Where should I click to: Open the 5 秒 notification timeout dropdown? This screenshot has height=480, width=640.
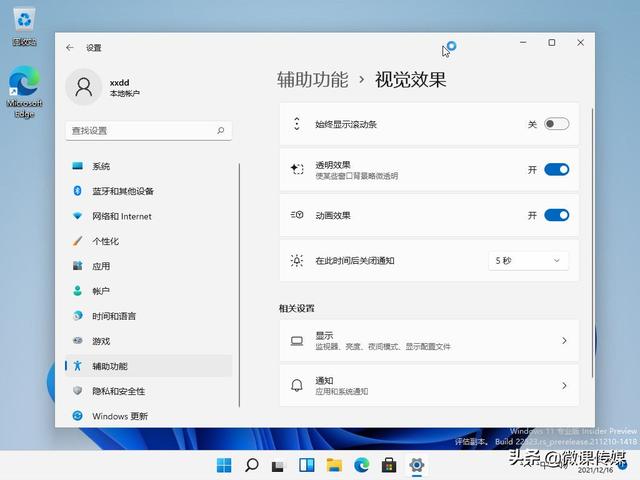pos(528,260)
